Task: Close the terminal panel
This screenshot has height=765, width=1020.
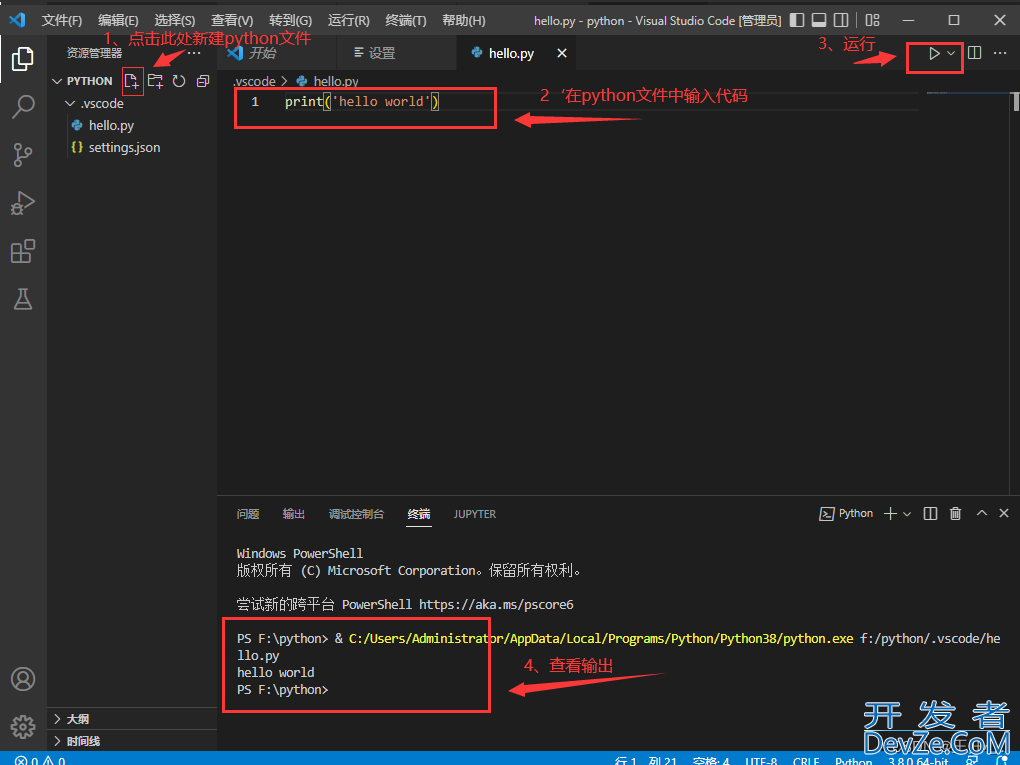Action: pyautogui.click(x=1004, y=513)
